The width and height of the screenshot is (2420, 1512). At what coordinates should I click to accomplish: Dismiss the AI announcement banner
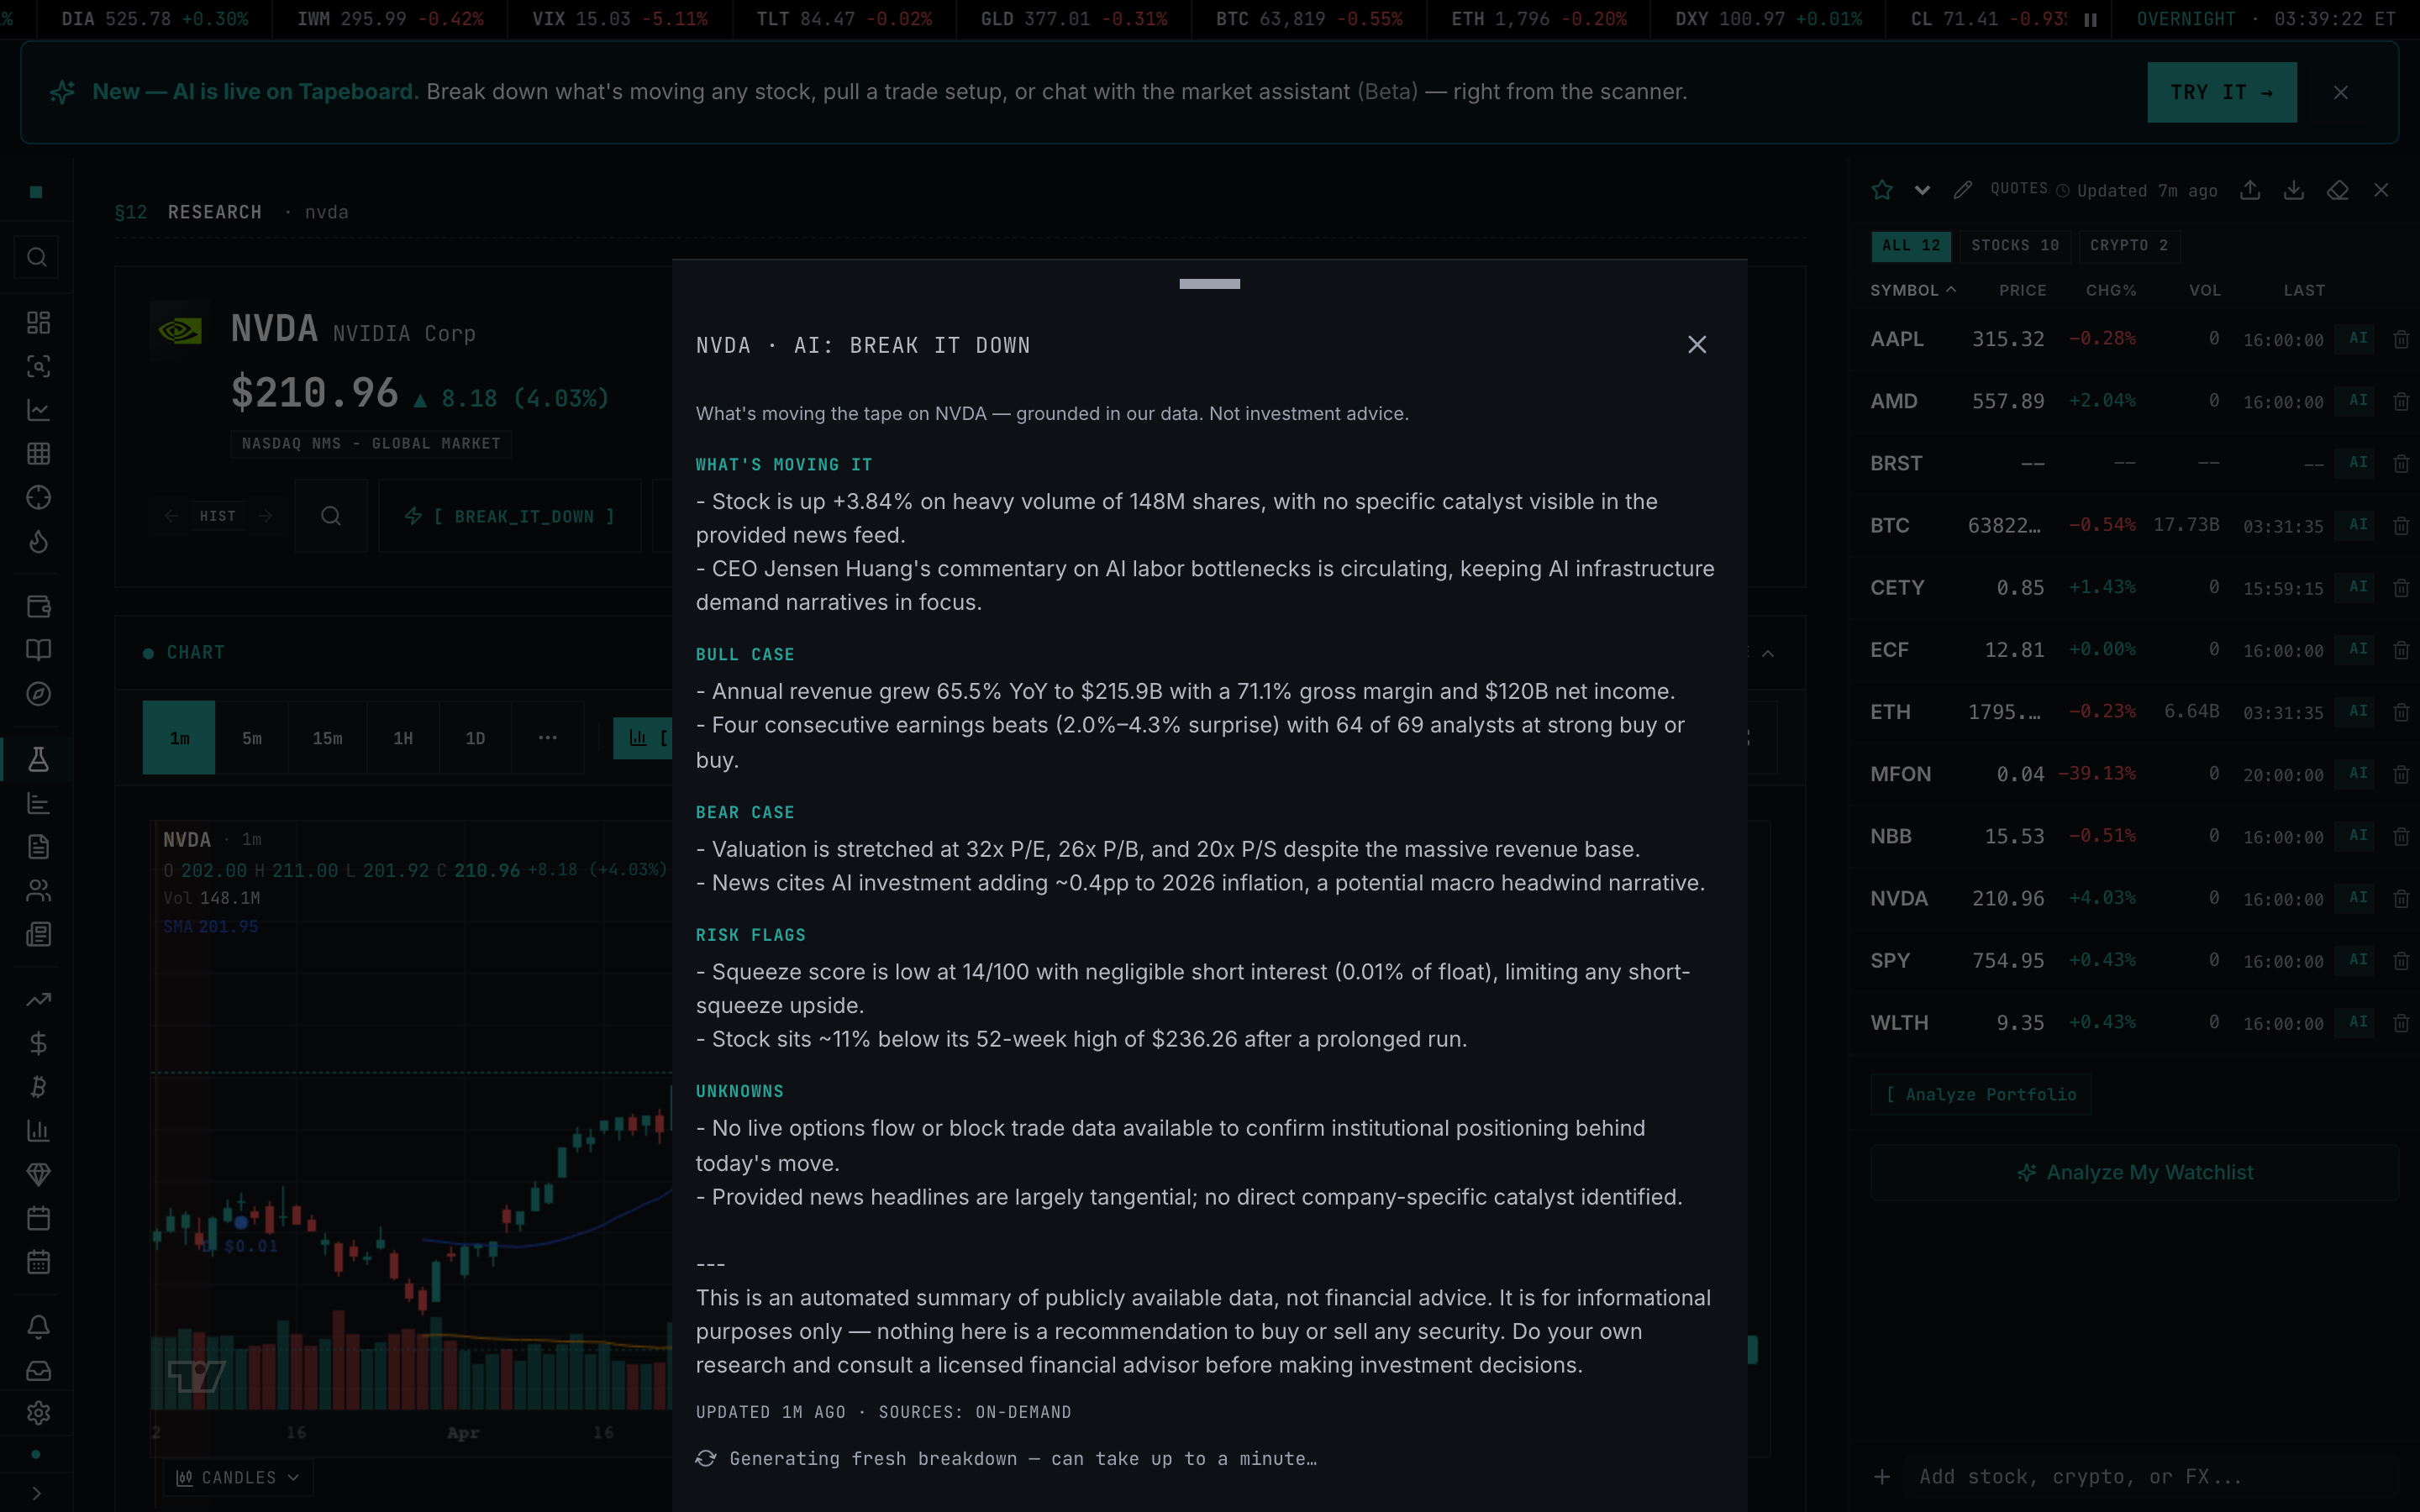[x=2341, y=92]
